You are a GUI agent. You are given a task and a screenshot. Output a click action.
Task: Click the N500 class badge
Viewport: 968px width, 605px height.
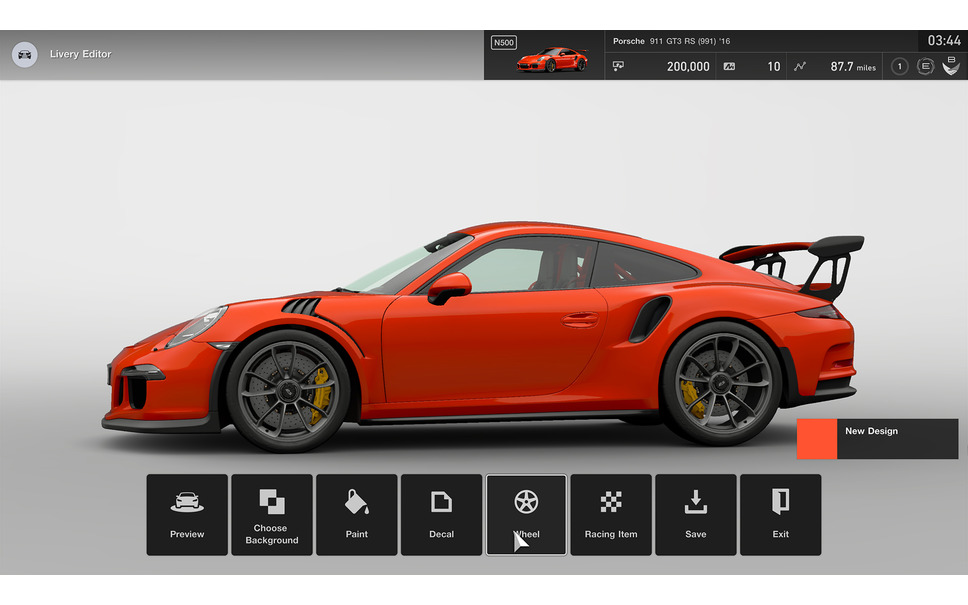(504, 43)
